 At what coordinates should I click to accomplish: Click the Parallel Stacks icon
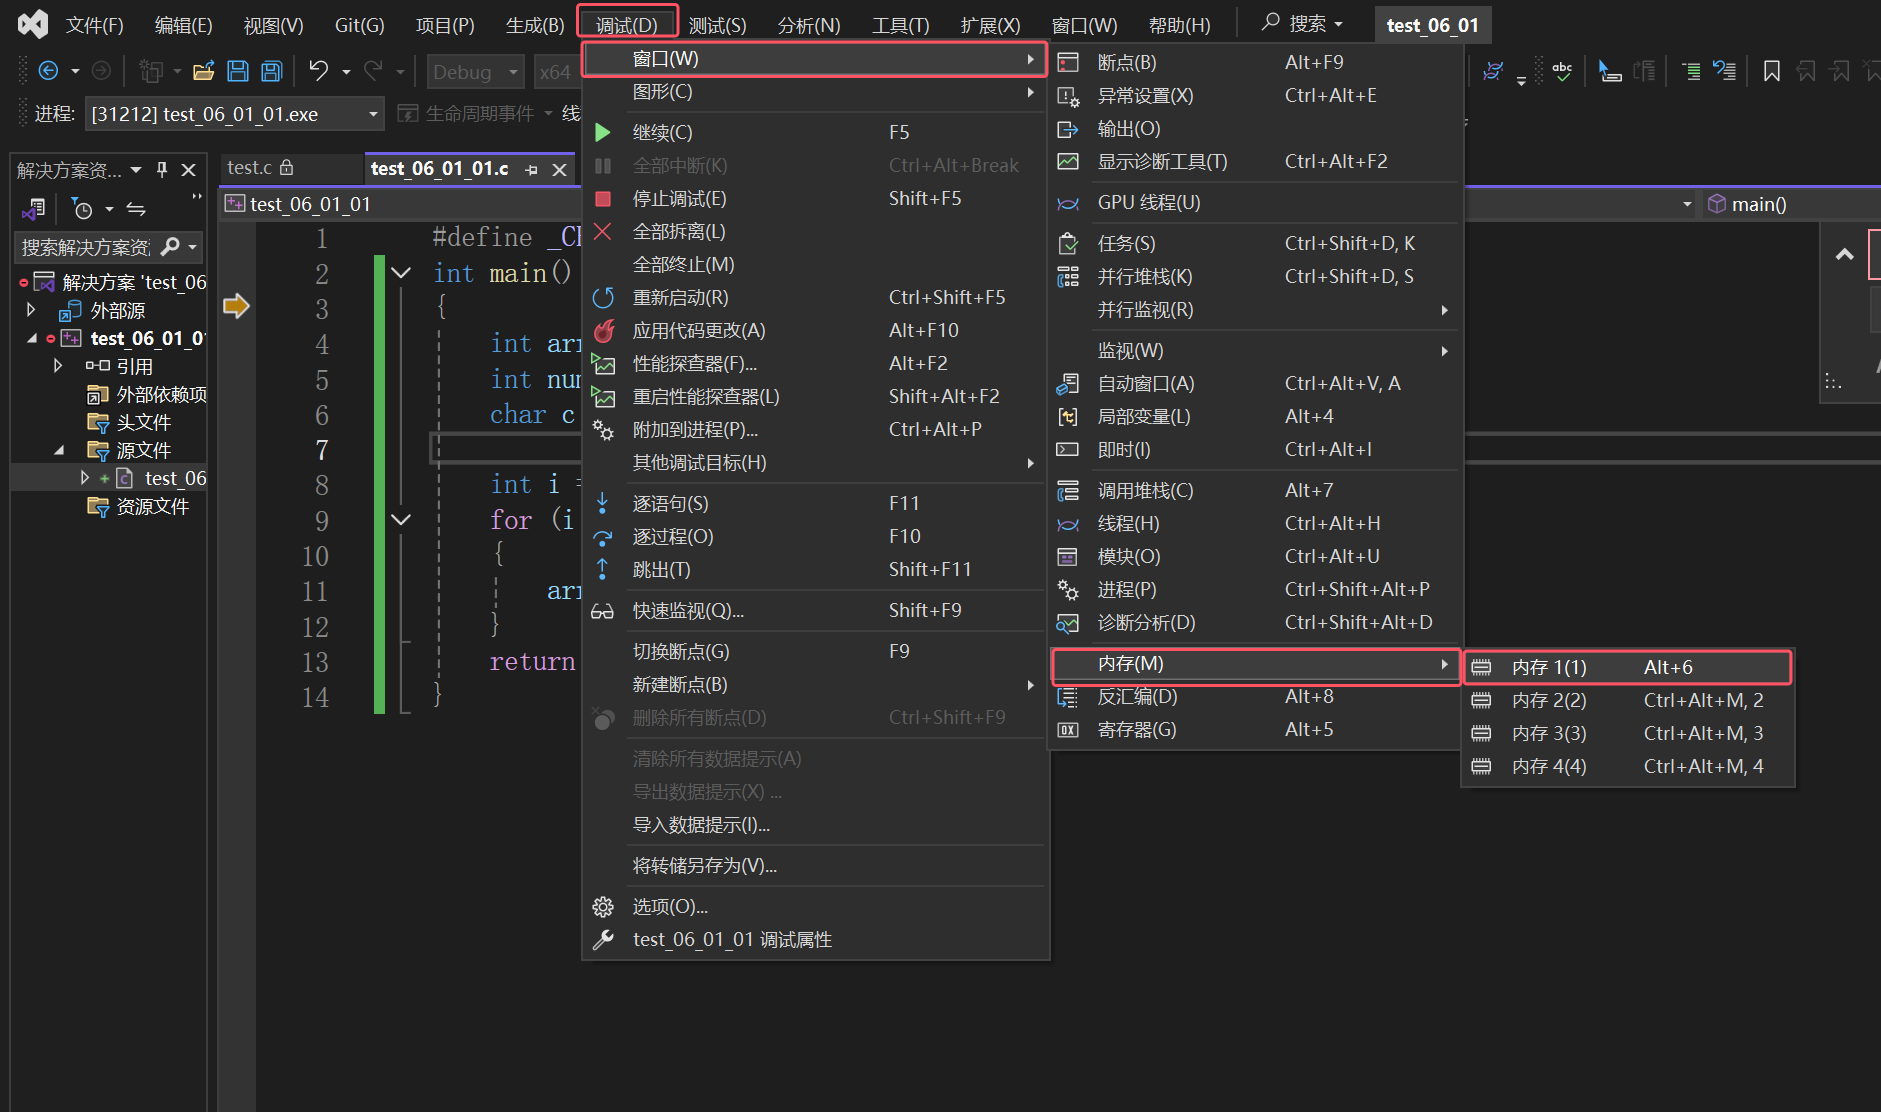(1068, 277)
